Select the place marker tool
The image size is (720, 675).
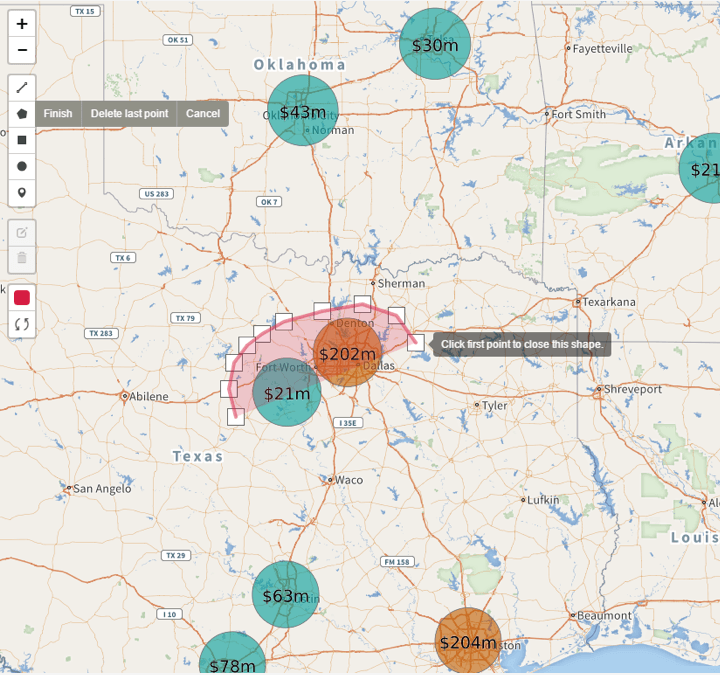coord(22,192)
